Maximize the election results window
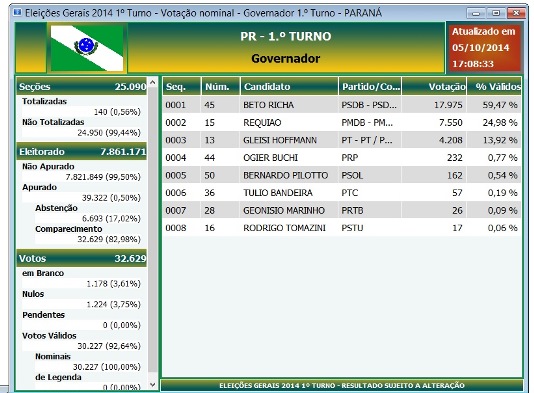 coord(496,13)
